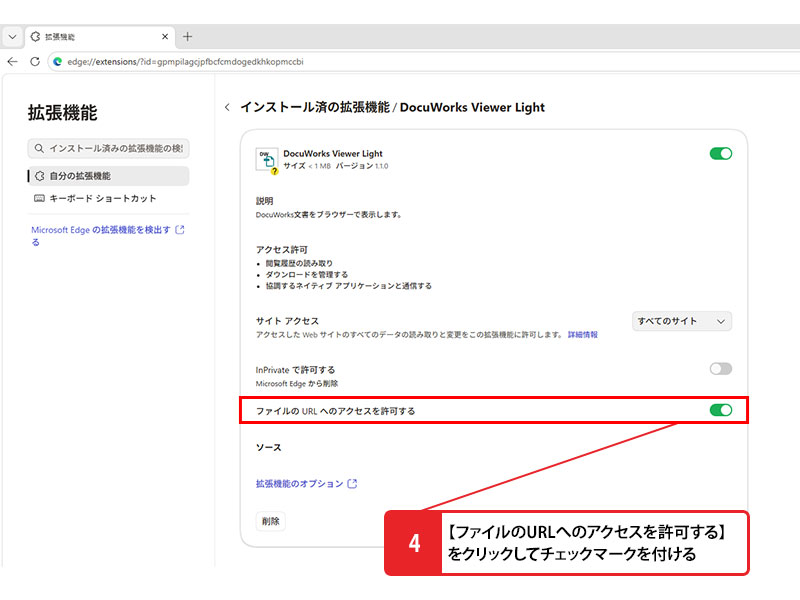Click external icon beside 拡張機能のオプション

[352, 484]
